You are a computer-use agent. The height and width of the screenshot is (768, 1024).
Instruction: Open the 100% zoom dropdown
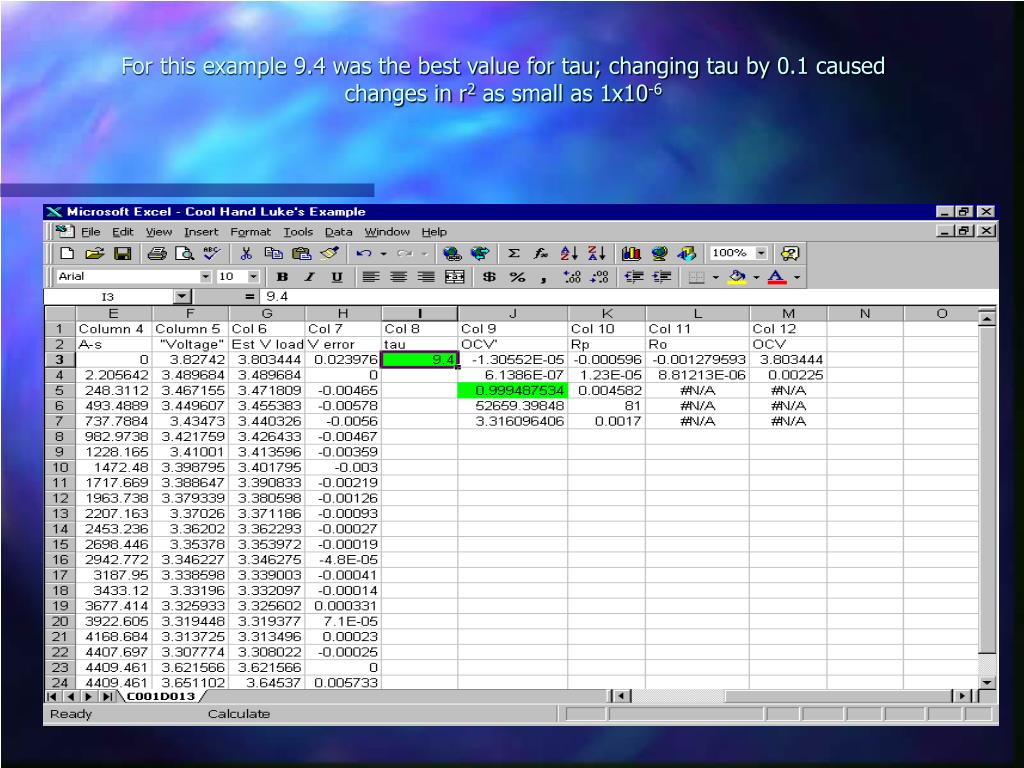tap(762, 254)
